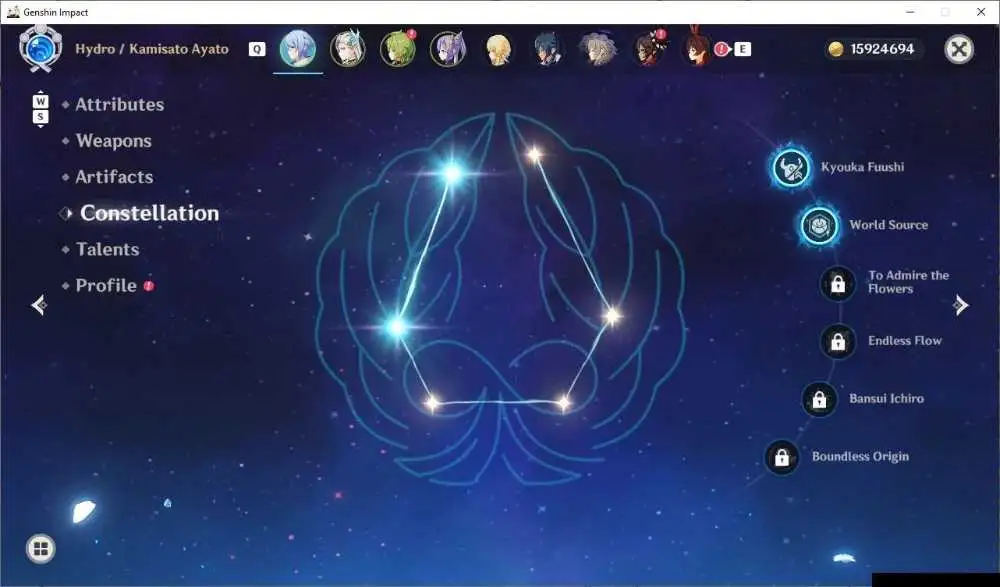Click the locked Boundless Origin node
The image size is (1000, 587).
781,457
